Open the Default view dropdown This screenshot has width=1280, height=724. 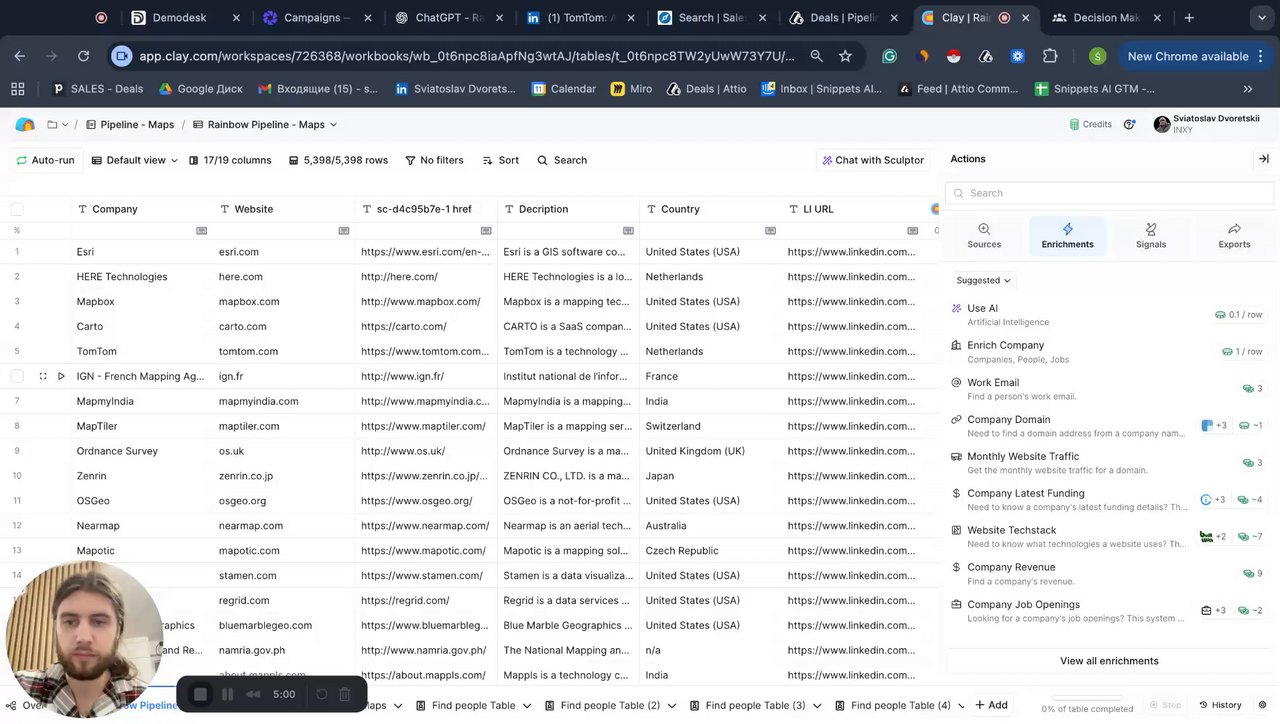click(134, 160)
